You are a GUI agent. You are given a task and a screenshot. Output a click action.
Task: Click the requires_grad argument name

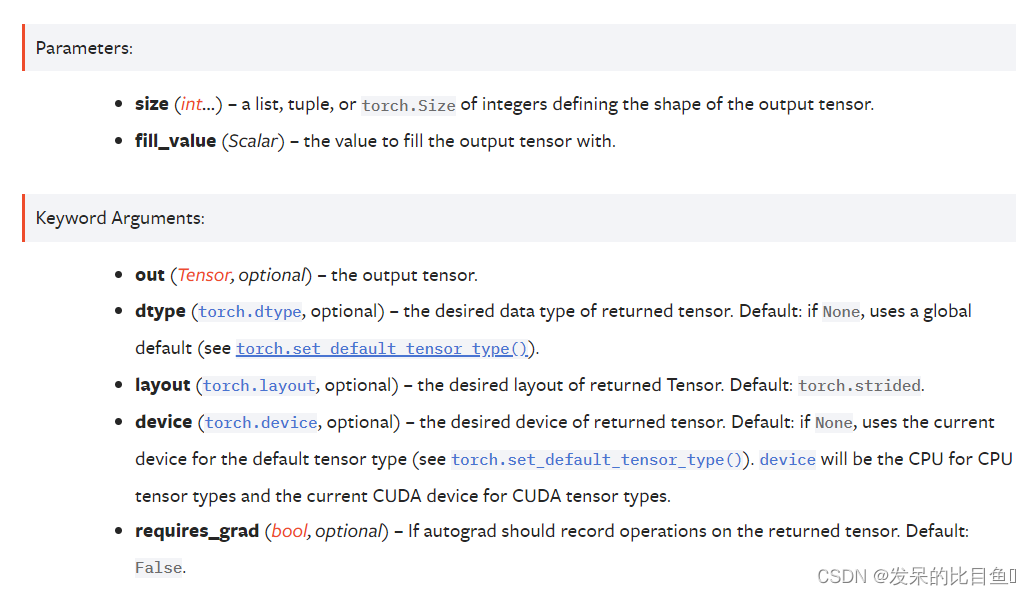click(197, 531)
